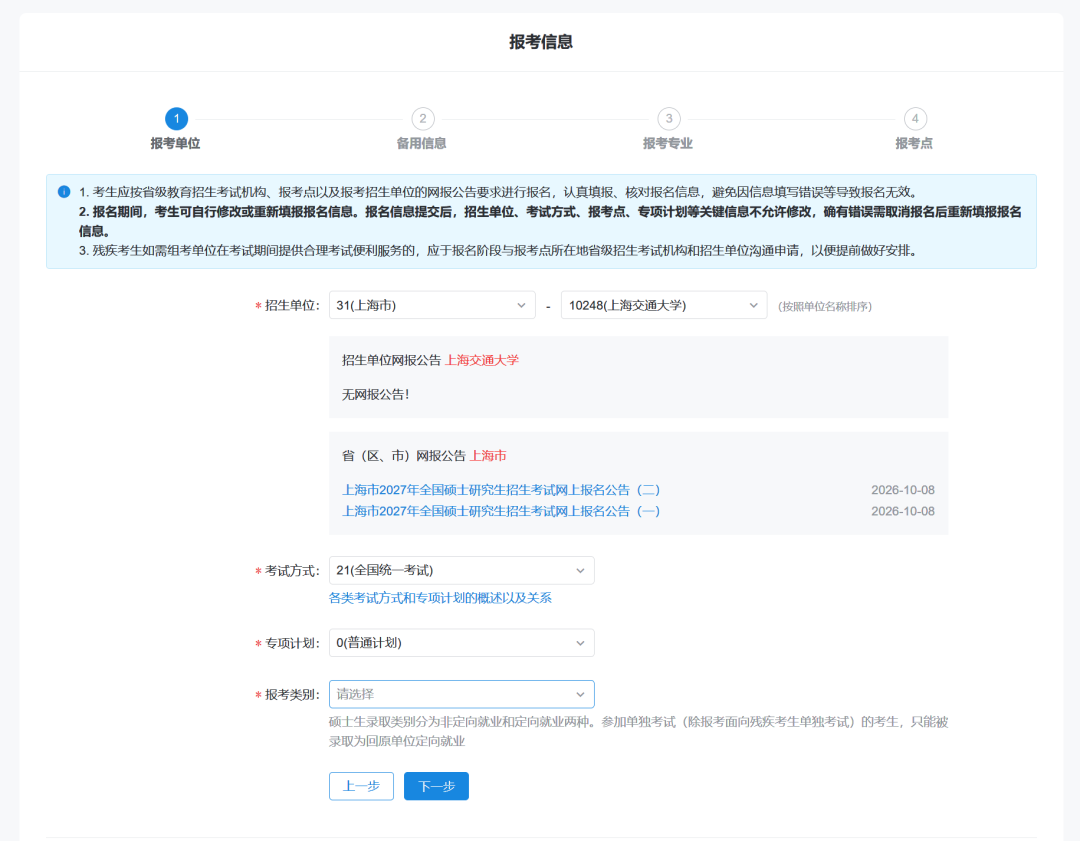Viewport: 1080px width, 841px height.
Task: Click red 上海市 text in 省网报公告
Action: [488, 456]
